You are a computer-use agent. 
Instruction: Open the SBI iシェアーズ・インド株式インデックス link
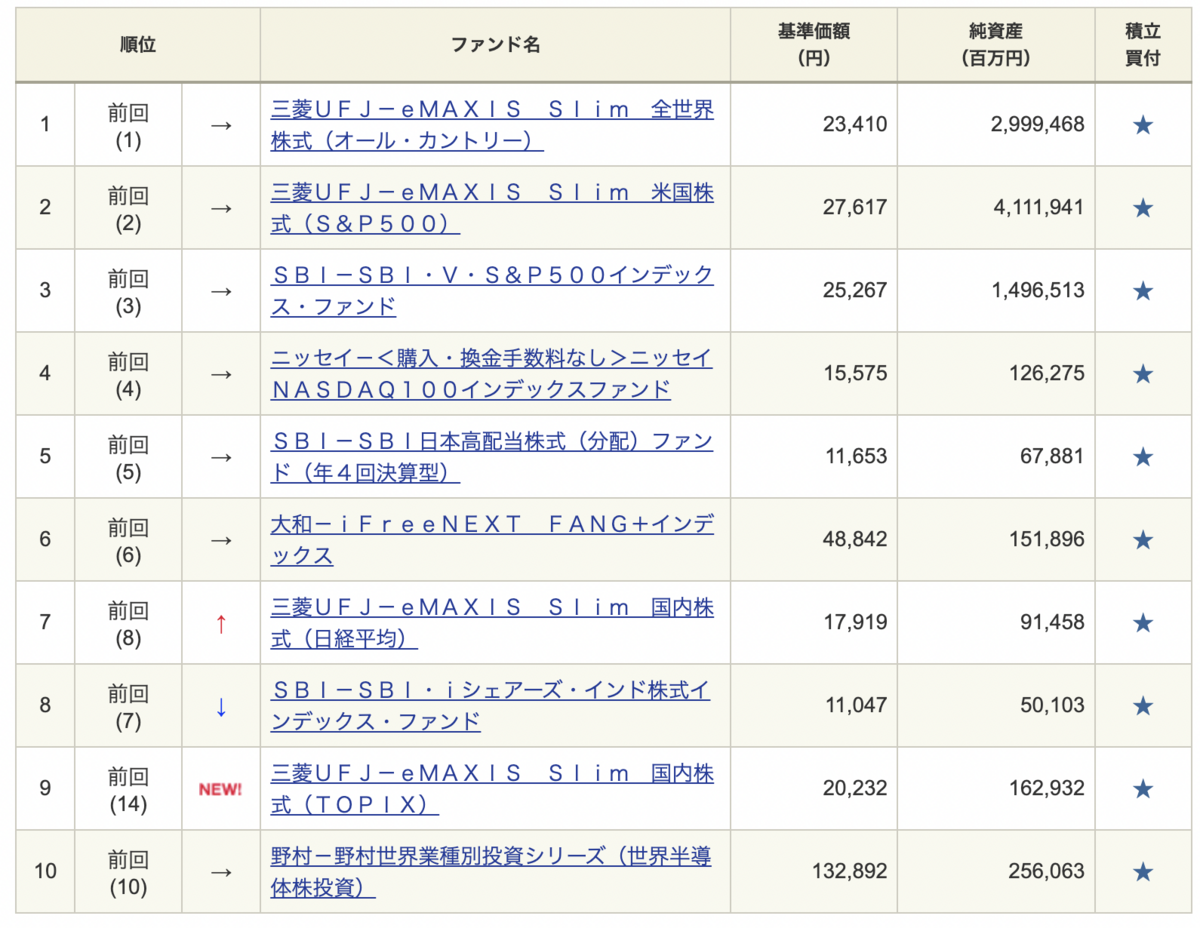coord(492,706)
